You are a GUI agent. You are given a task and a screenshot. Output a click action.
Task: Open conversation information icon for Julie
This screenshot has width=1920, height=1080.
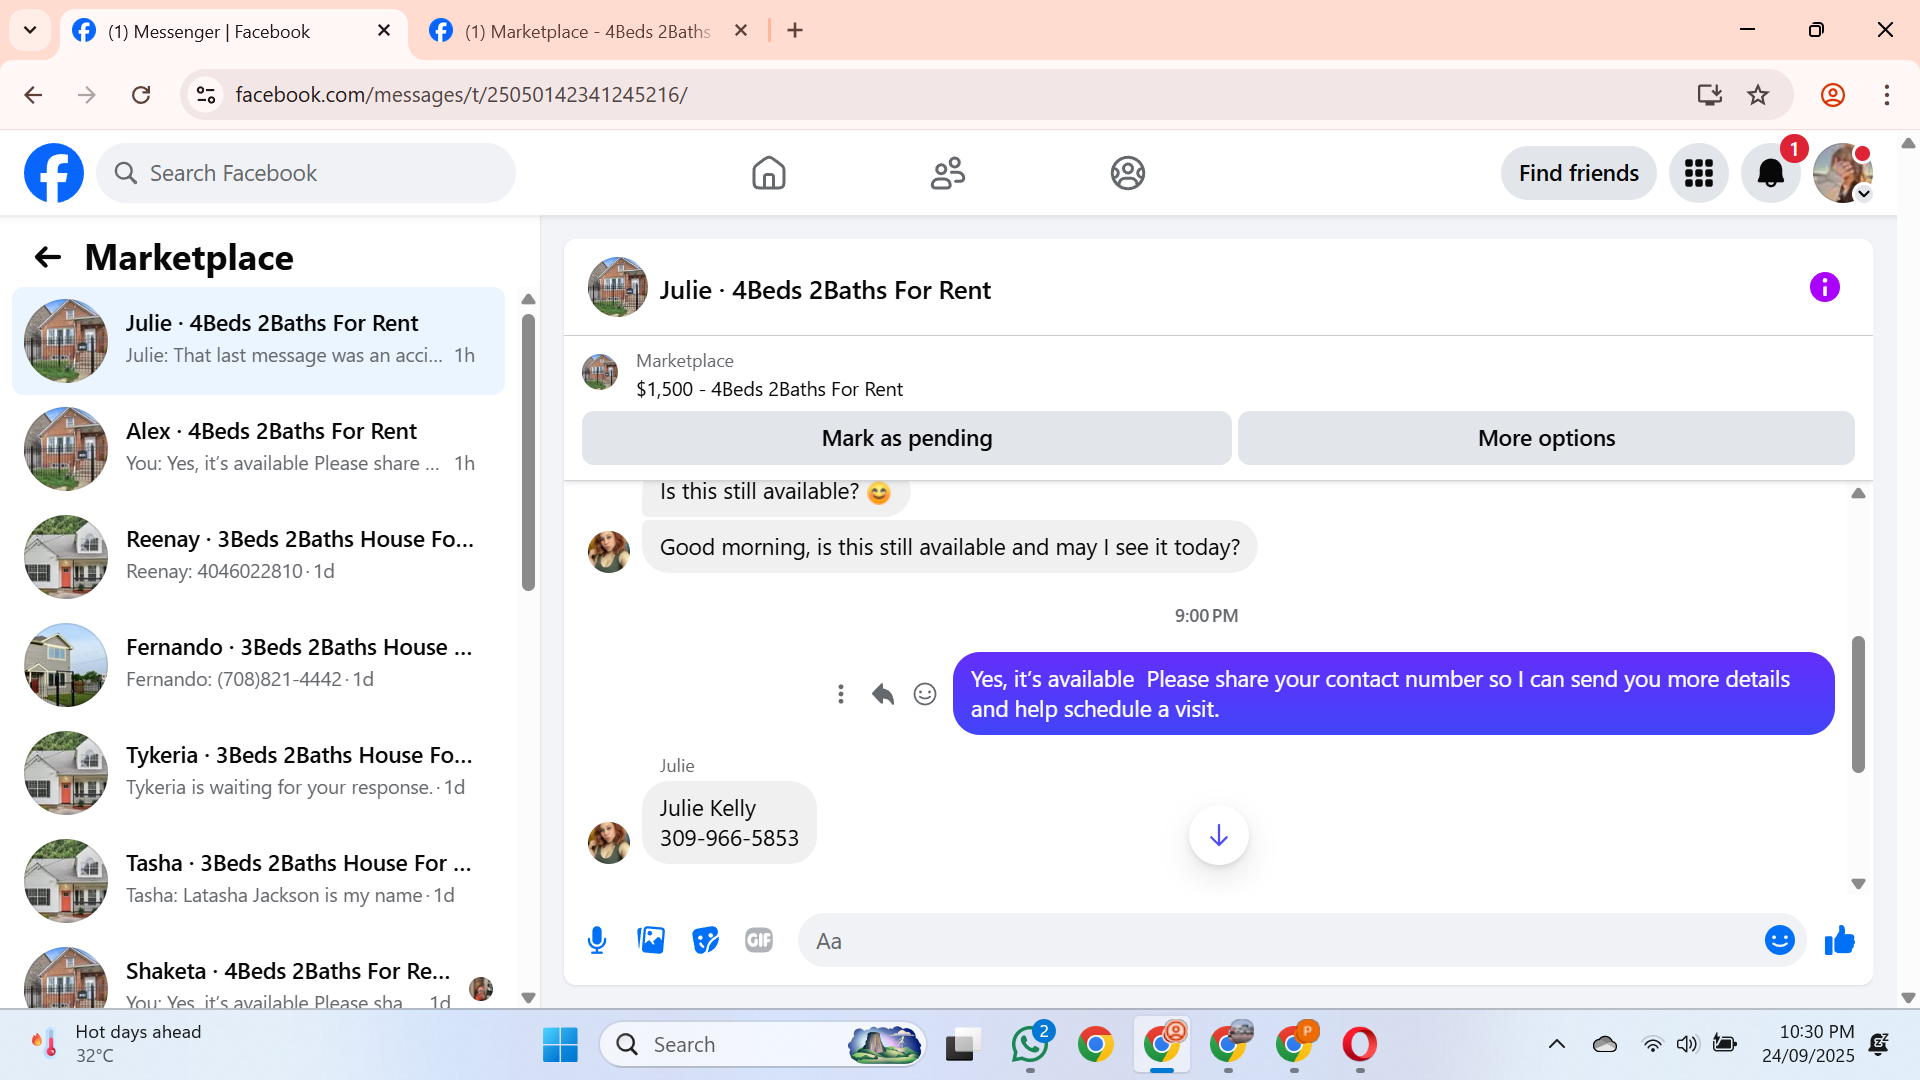pyautogui.click(x=1825, y=288)
